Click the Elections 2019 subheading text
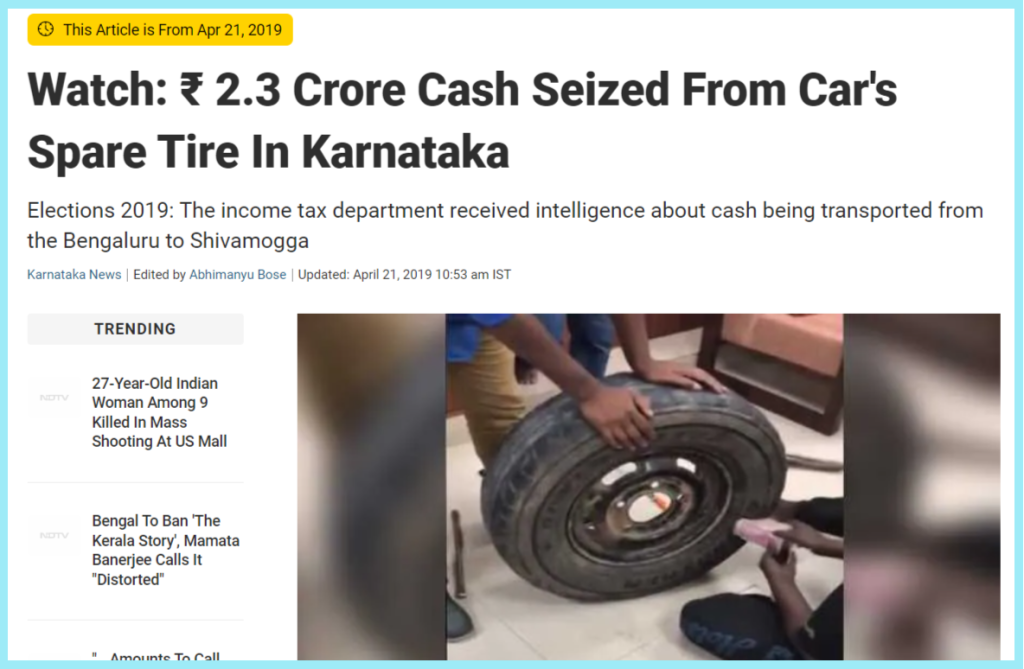Image resolution: width=1024 pixels, height=669 pixels. (505, 225)
